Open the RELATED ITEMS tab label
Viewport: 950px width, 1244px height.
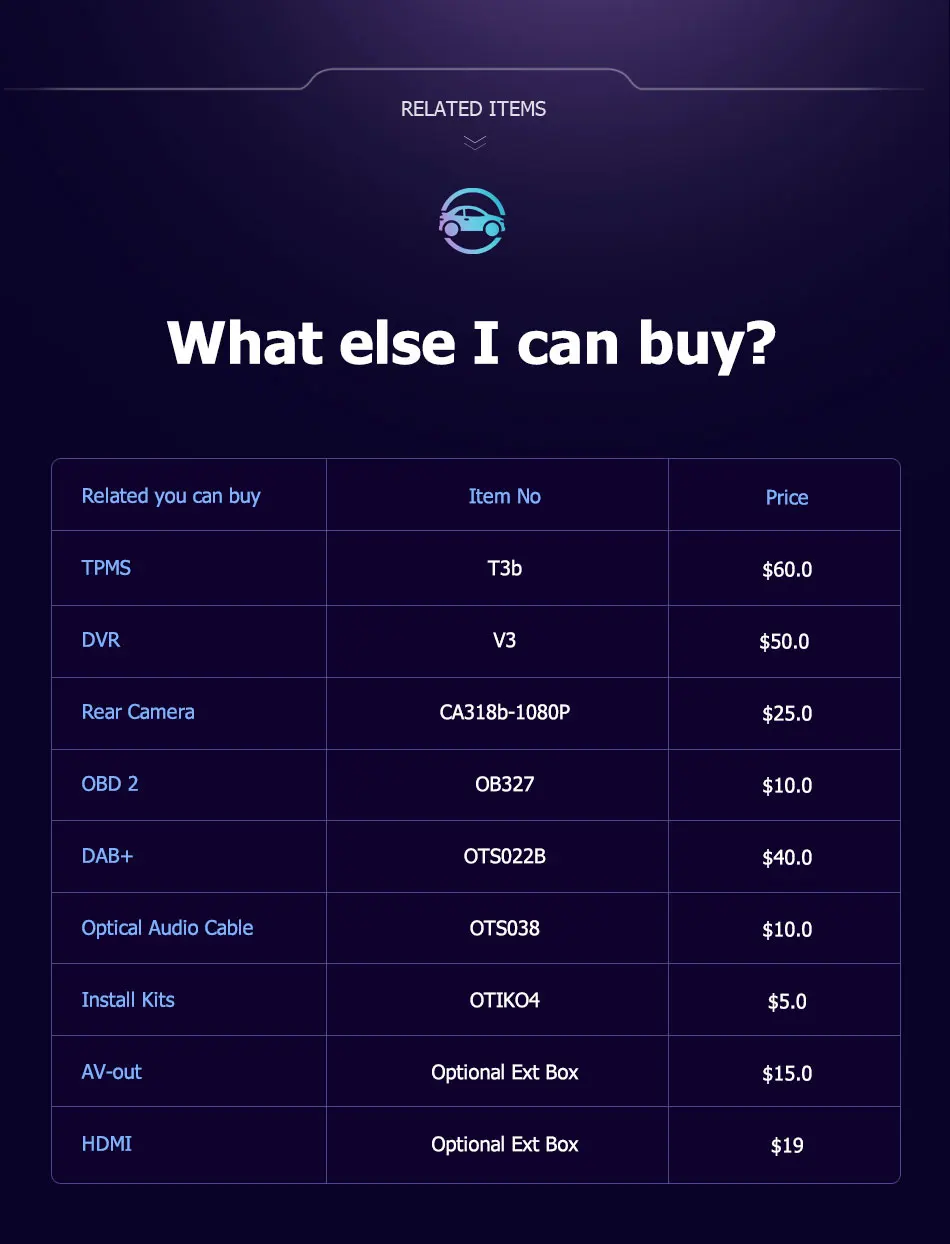click(x=473, y=109)
